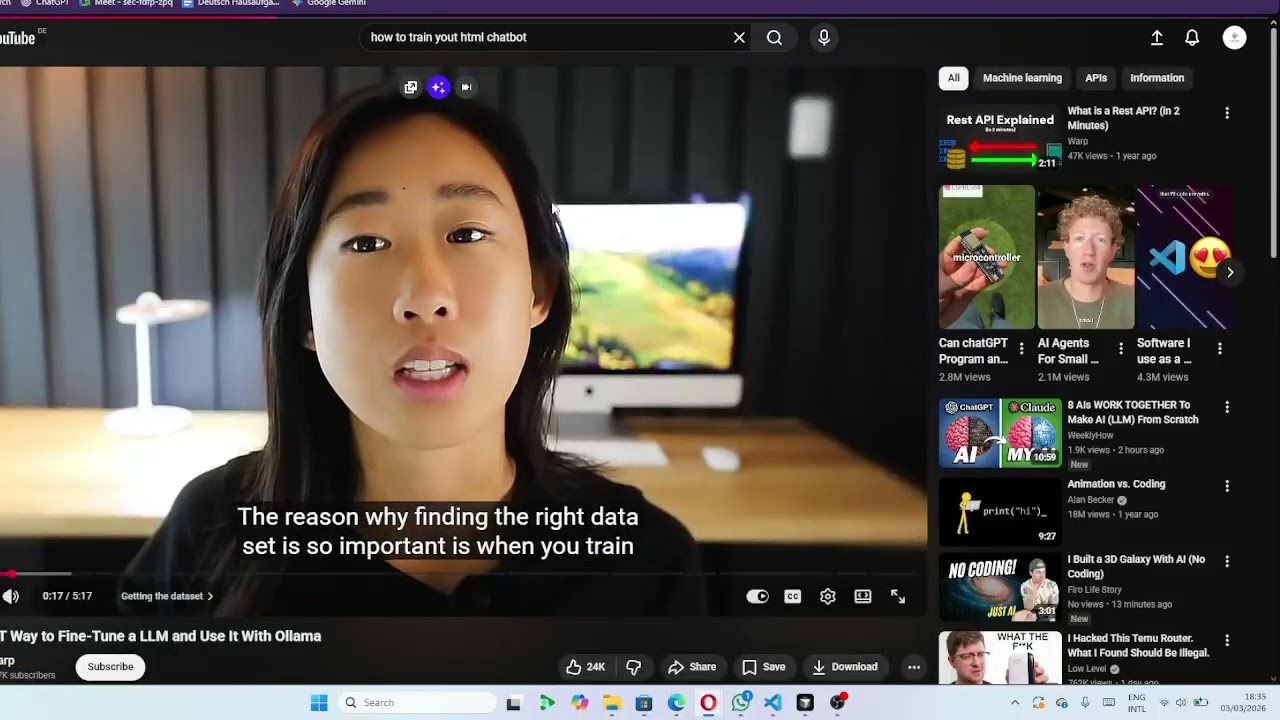
Task: Select the 'Machine learning' filter chip
Action: coord(1022,78)
